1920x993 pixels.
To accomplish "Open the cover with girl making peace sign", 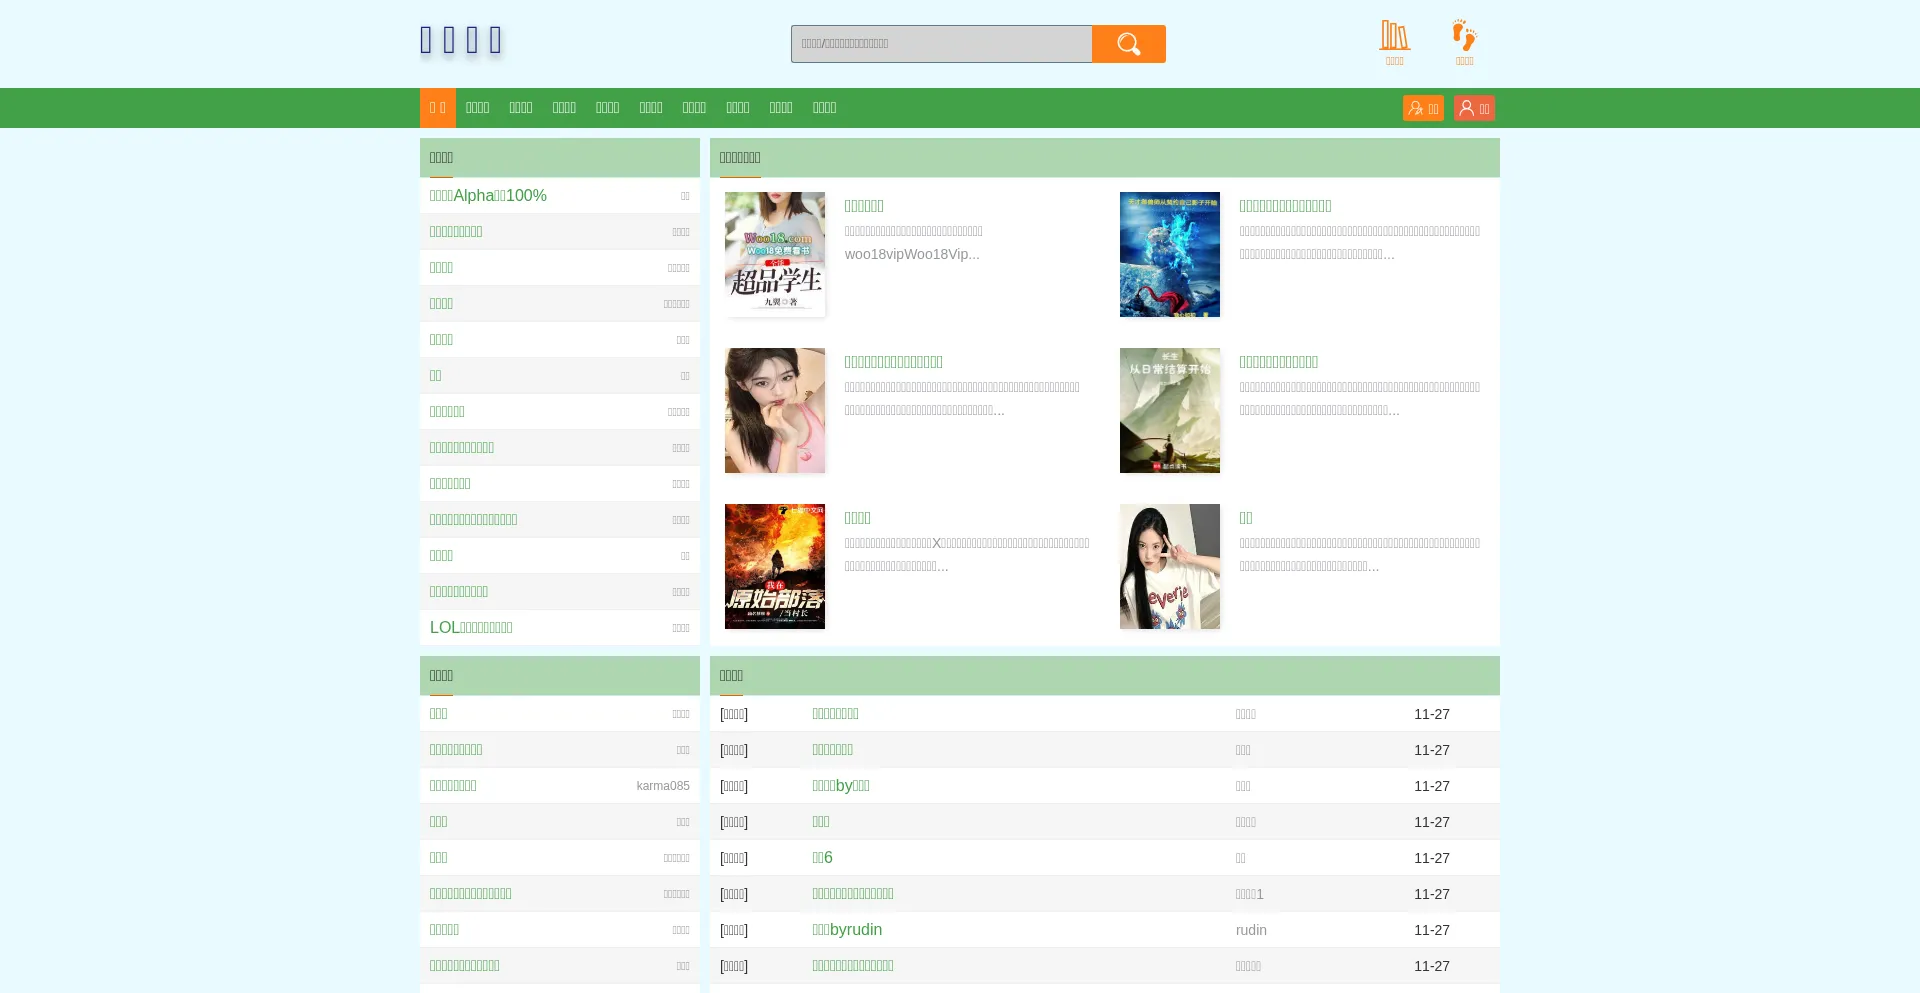I will click(1169, 566).
